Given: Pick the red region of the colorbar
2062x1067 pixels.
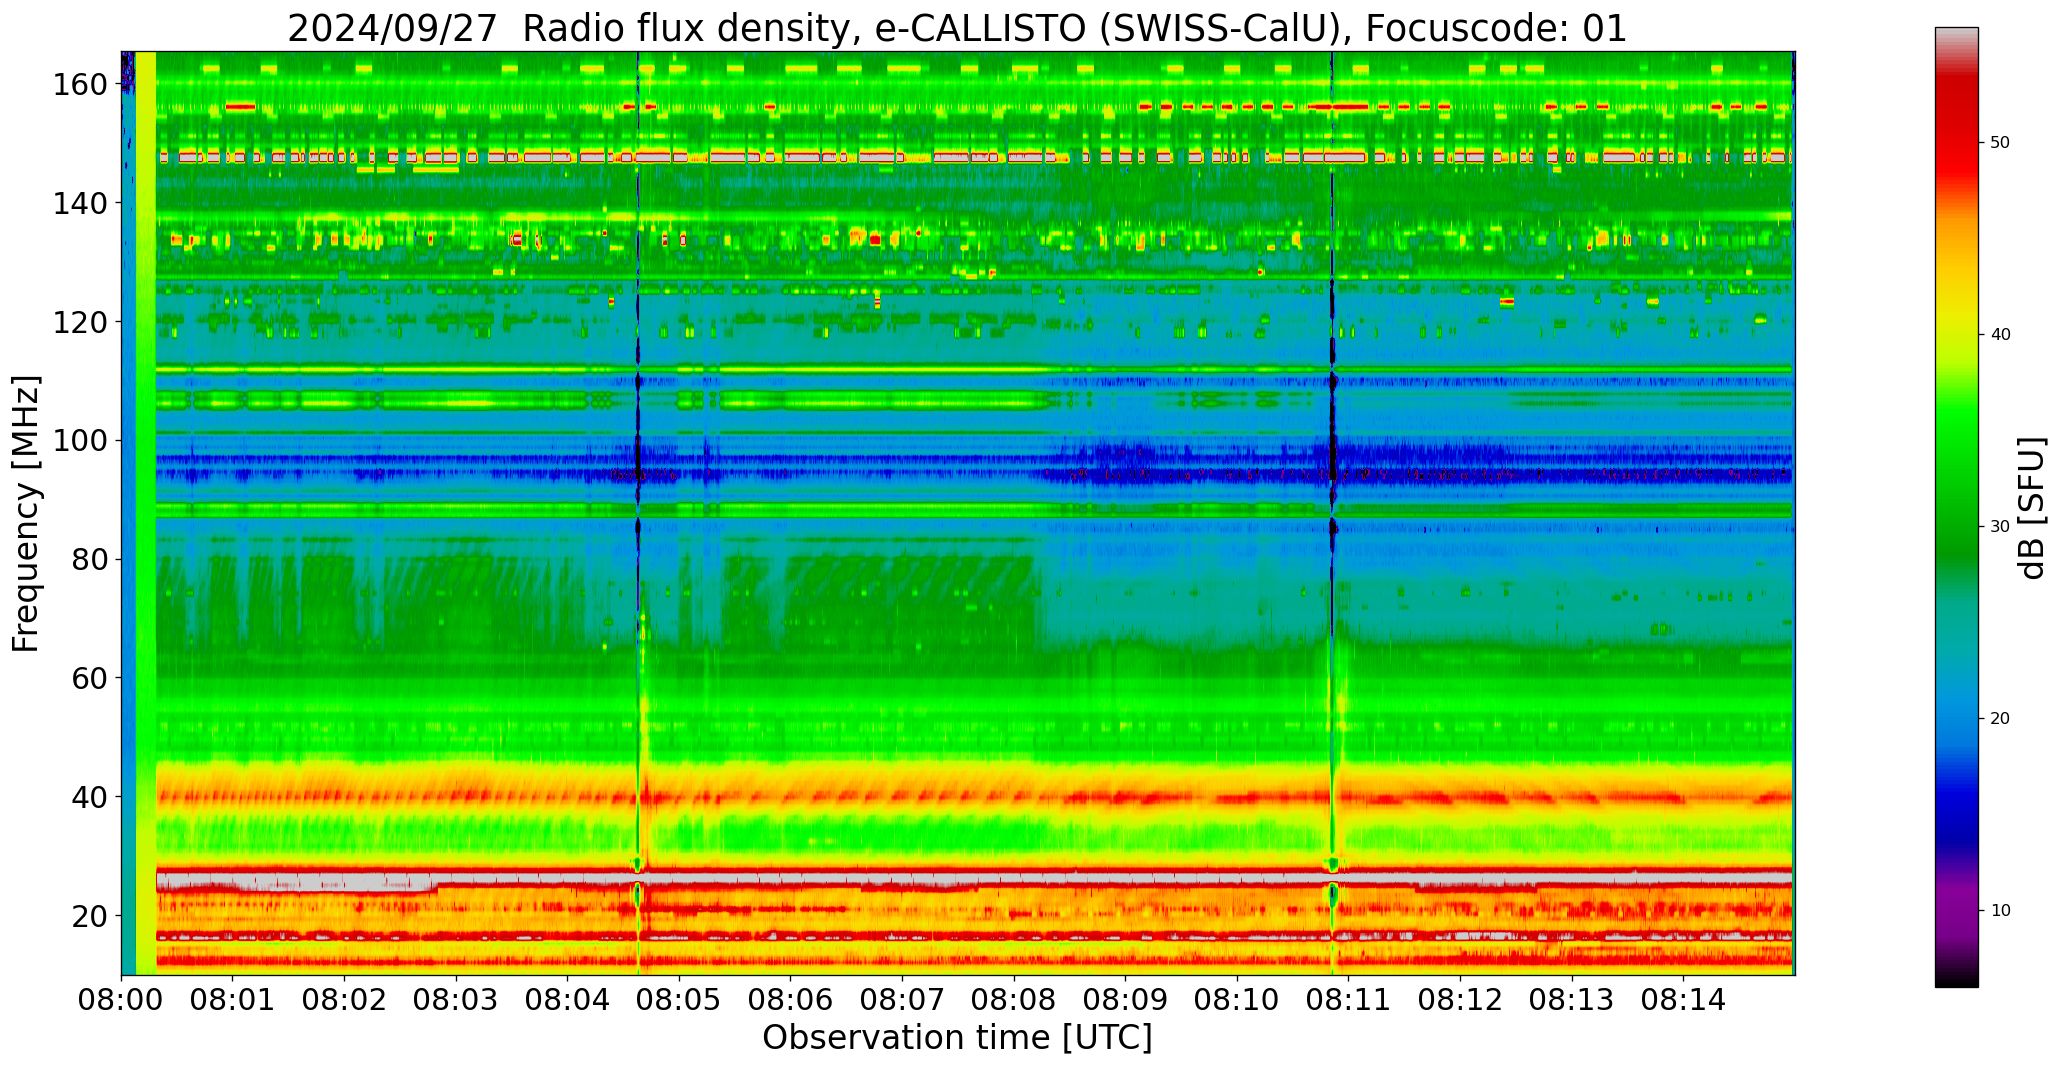Looking at the screenshot, I should tap(1956, 140).
